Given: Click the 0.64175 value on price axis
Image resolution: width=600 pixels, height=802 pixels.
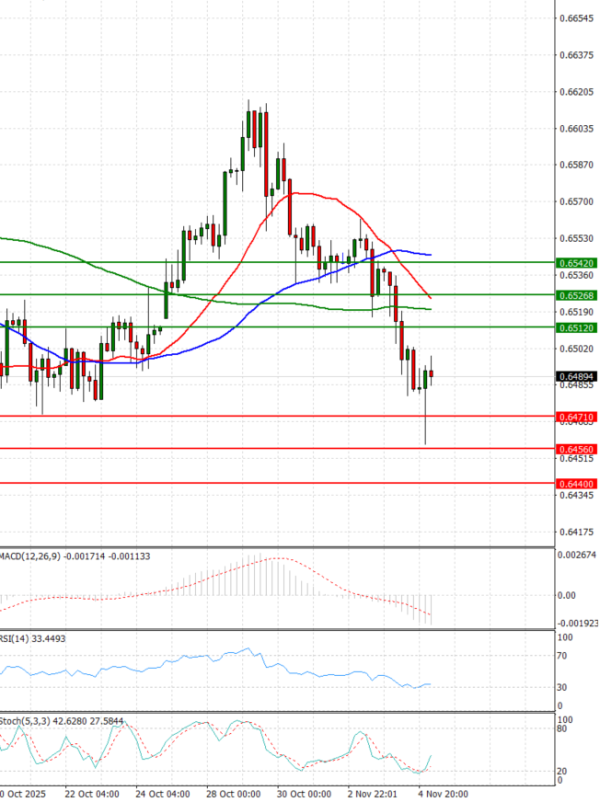Looking at the screenshot, I should [576, 532].
